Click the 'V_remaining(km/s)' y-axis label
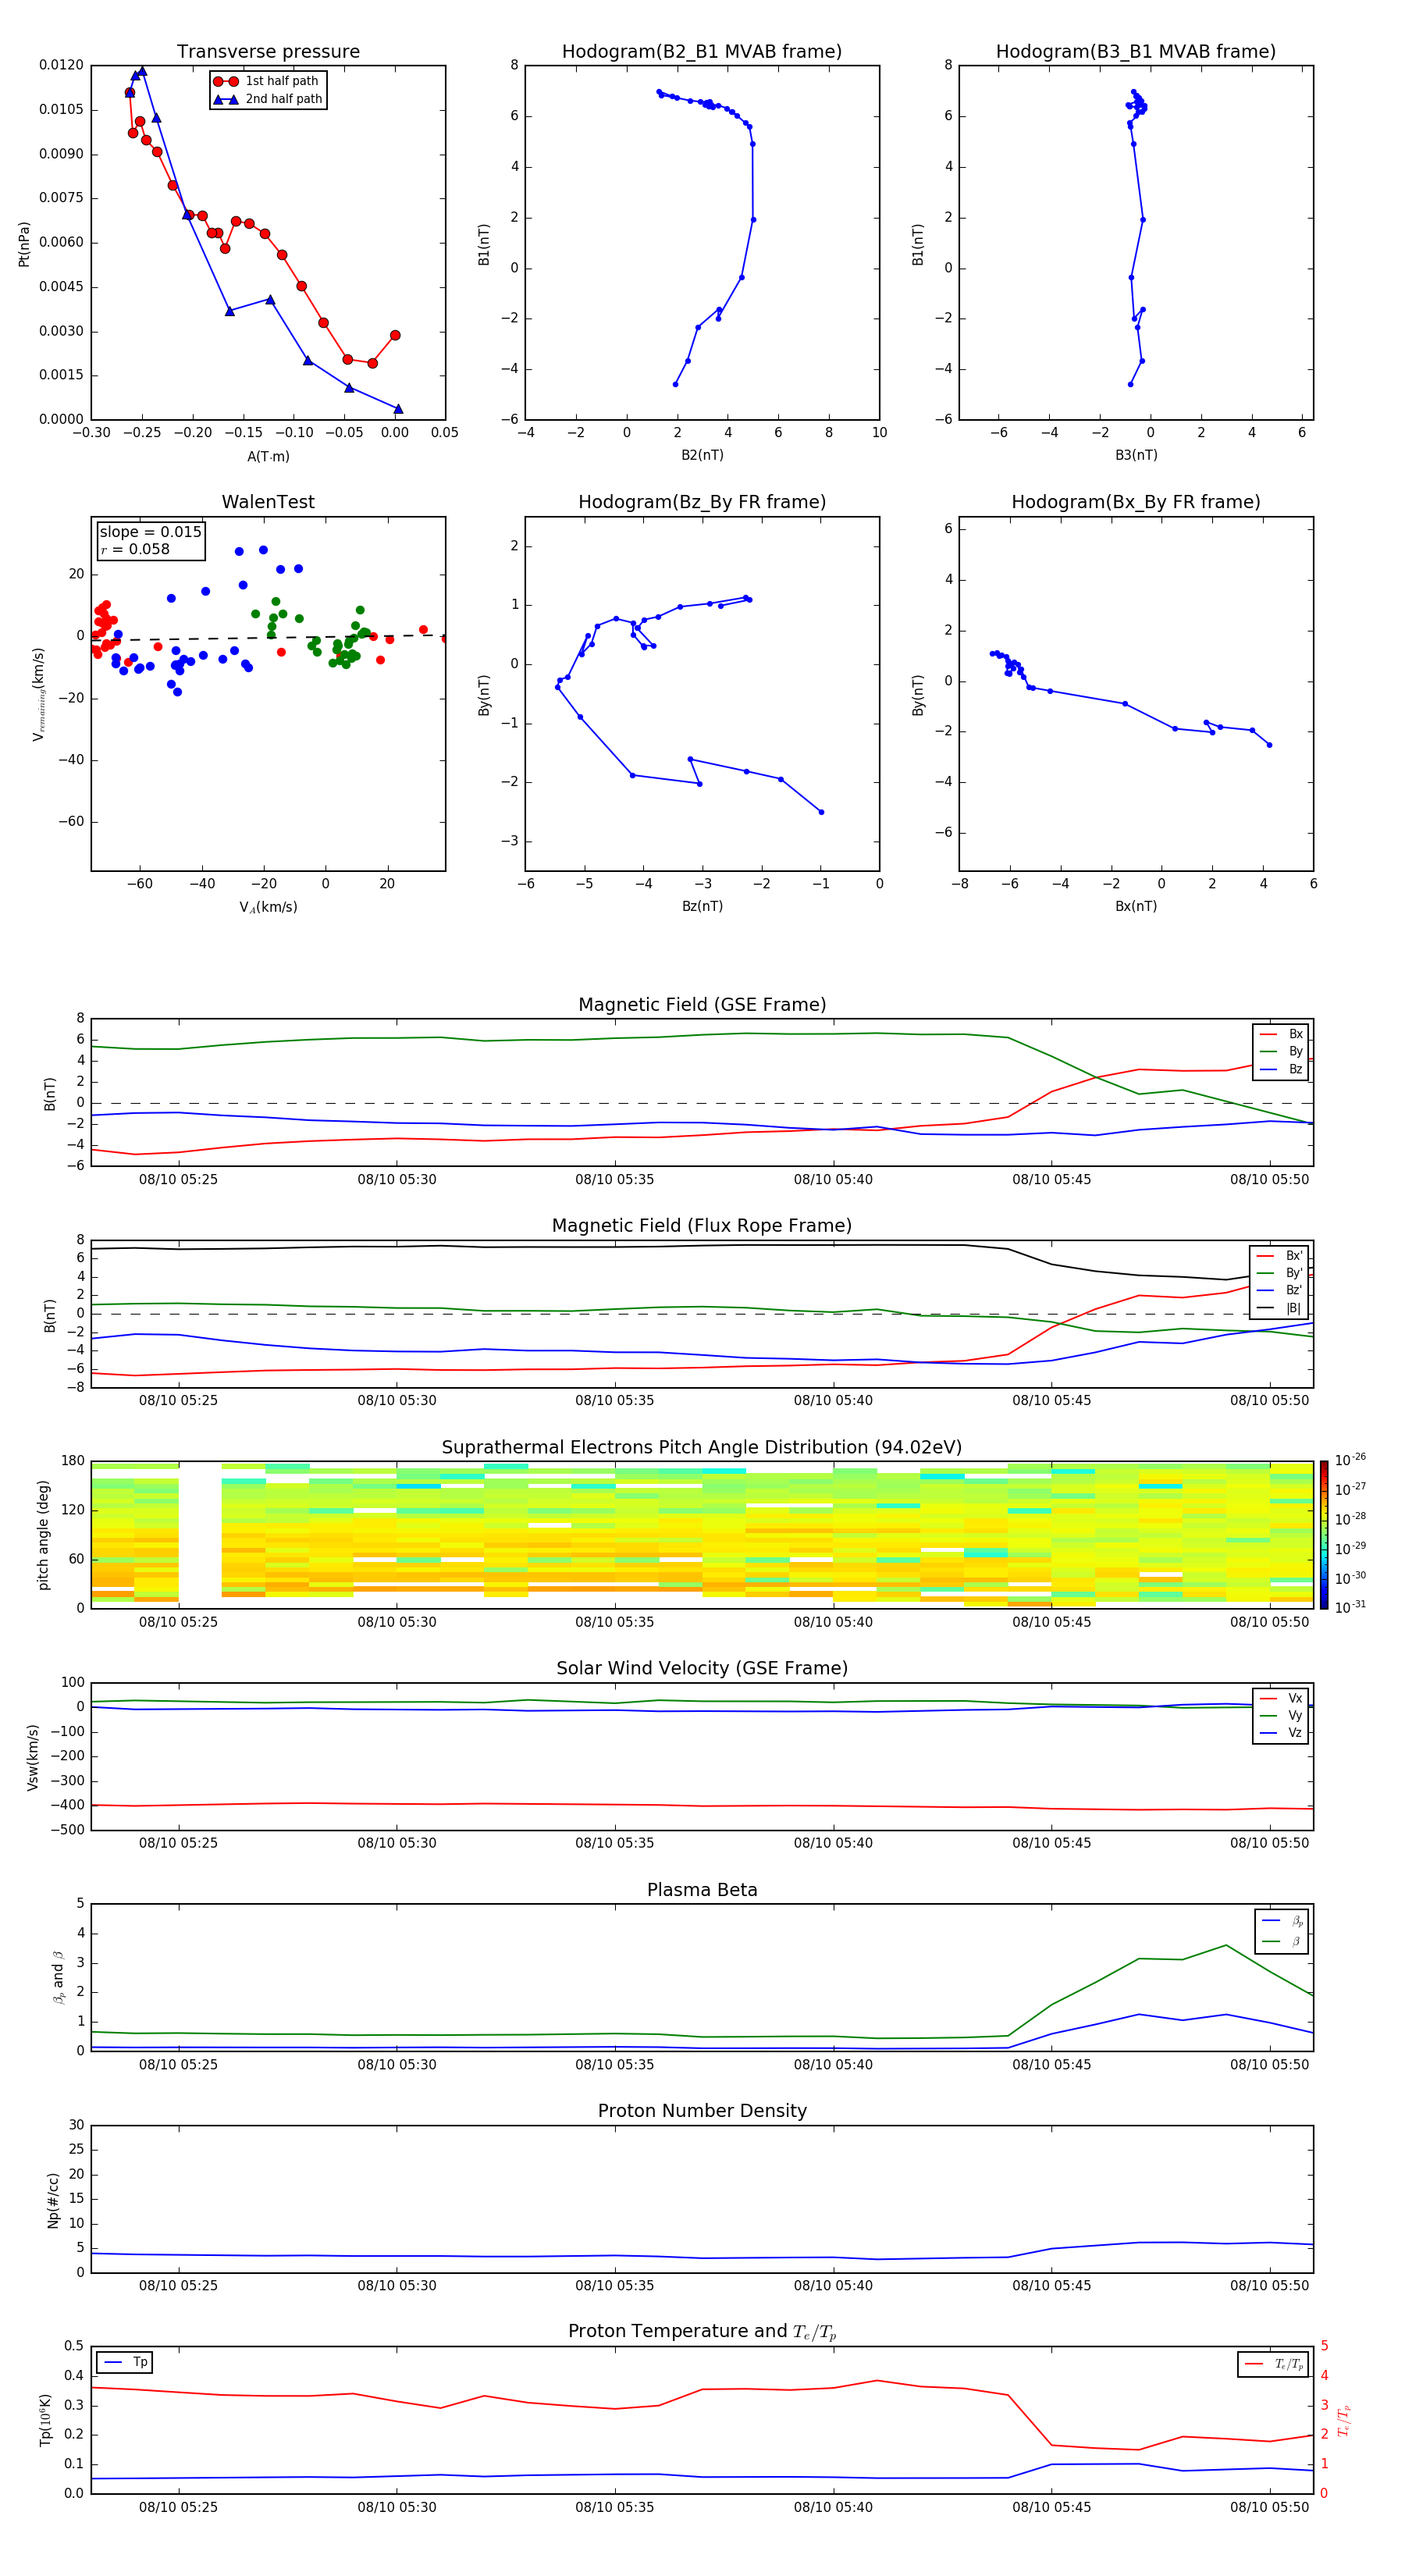Image resolution: width=1405 pixels, height=2576 pixels. 38,694
